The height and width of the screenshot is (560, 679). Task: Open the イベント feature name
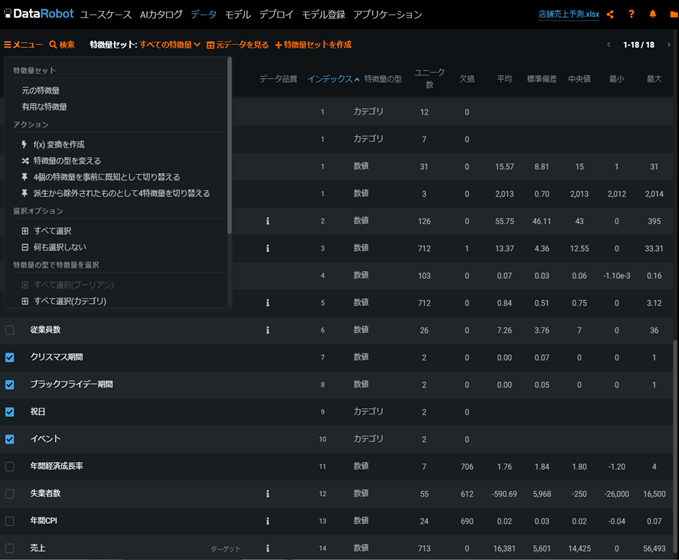coord(45,439)
